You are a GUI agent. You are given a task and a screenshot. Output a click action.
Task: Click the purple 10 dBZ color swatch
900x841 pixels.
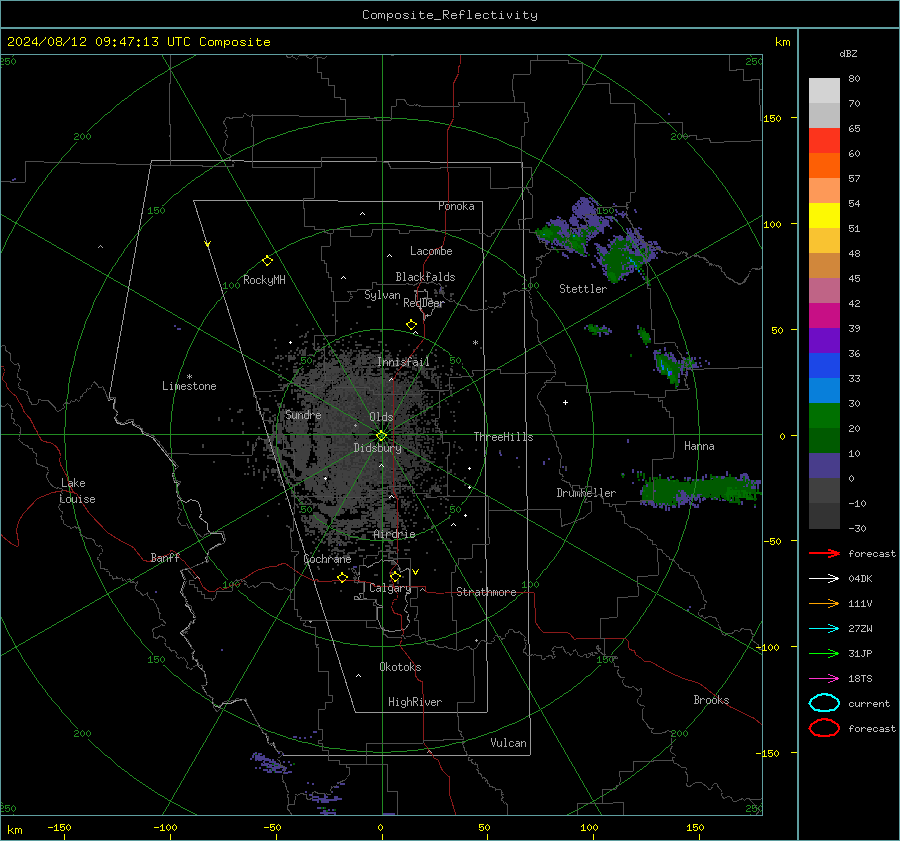tap(824, 466)
